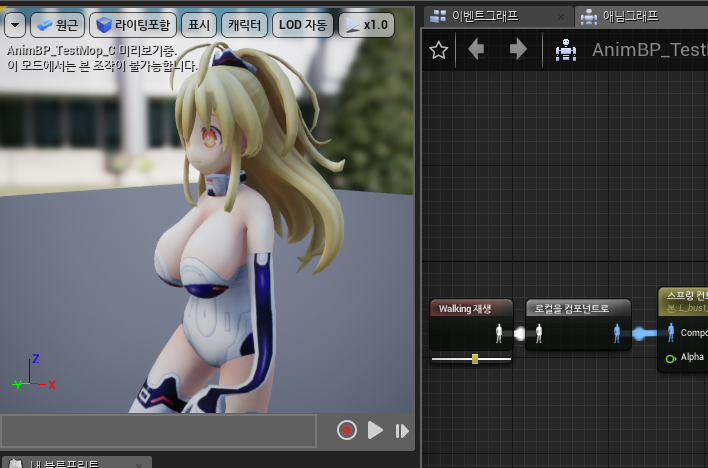This screenshot has height=468, width=708.
Task: Click the Alpha input pin
Action: click(x=671, y=359)
